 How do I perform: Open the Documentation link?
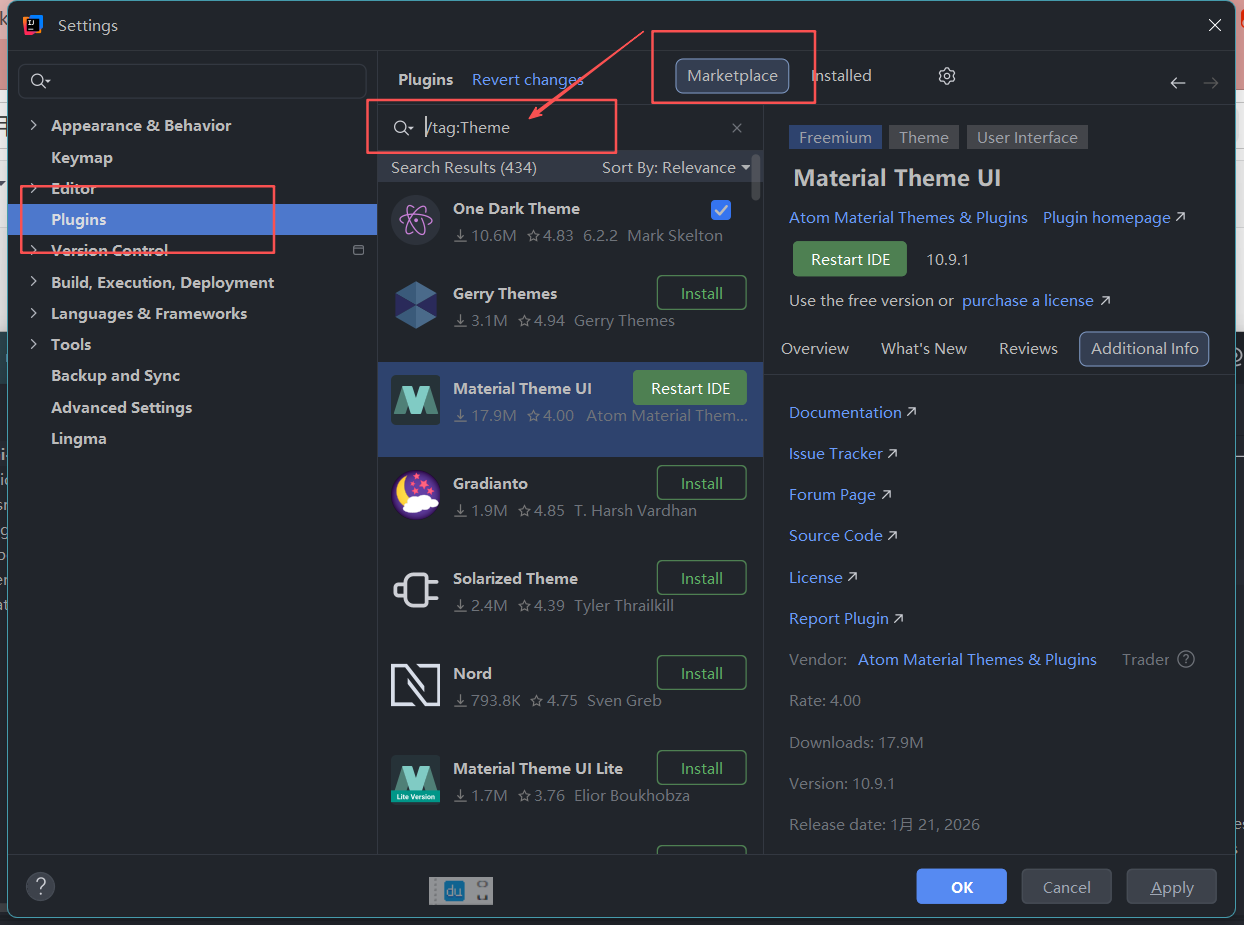click(852, 412)
